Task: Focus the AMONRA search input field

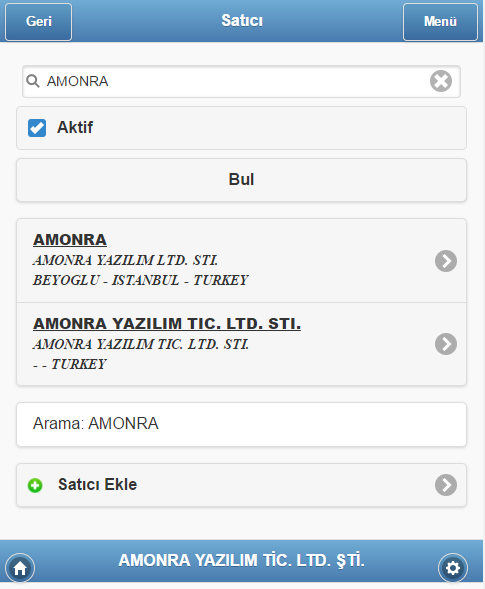Action: (242, 81)
